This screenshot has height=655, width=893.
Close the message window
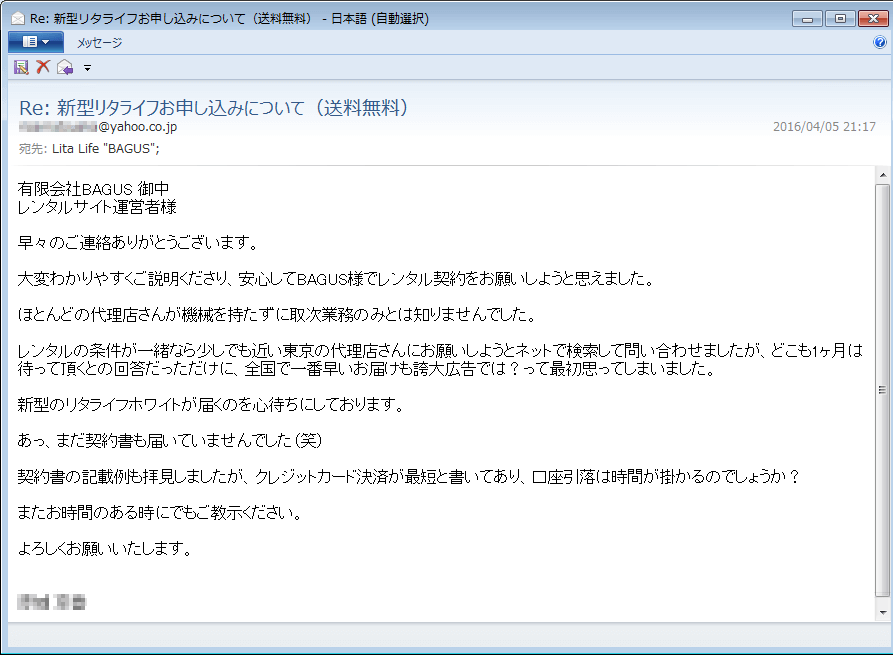(x=872, y=19)
